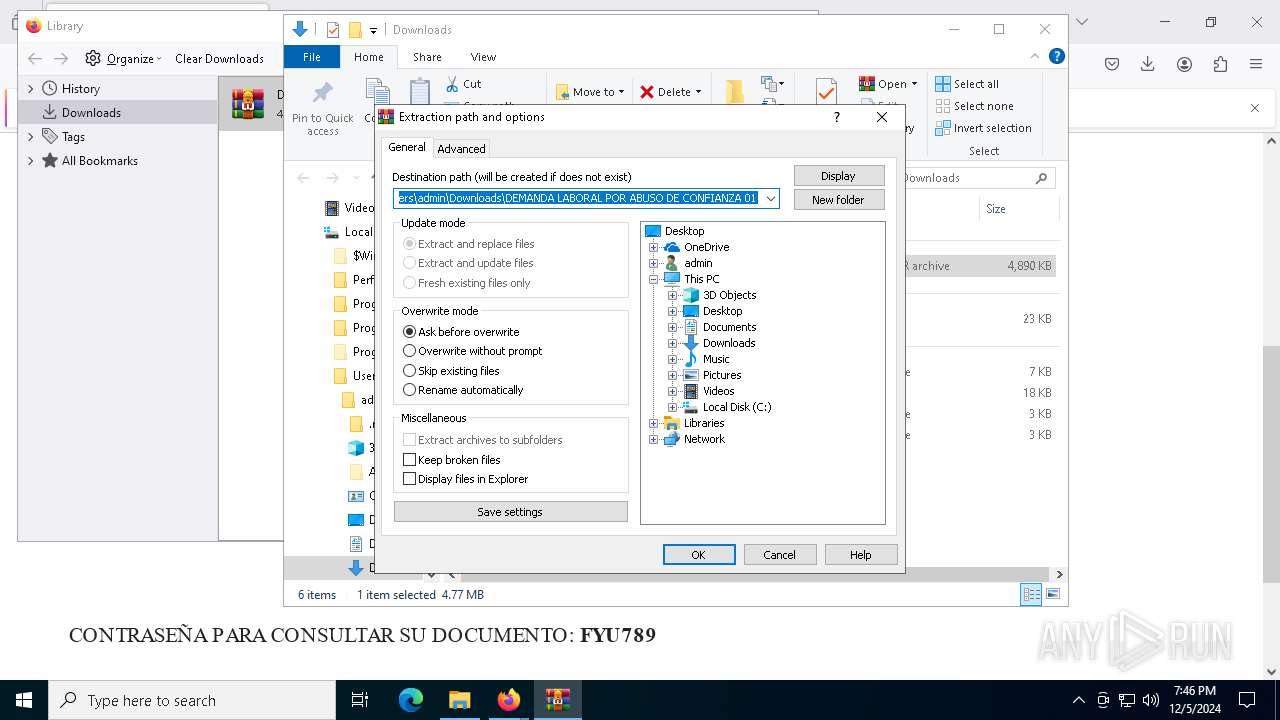This screenshot has height=720, width=1280.
Task: Click Display button
Action: tap(839, 176)
